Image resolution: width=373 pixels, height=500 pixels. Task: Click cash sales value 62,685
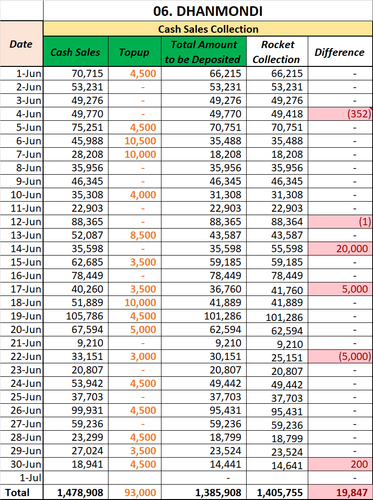point(76,262)
